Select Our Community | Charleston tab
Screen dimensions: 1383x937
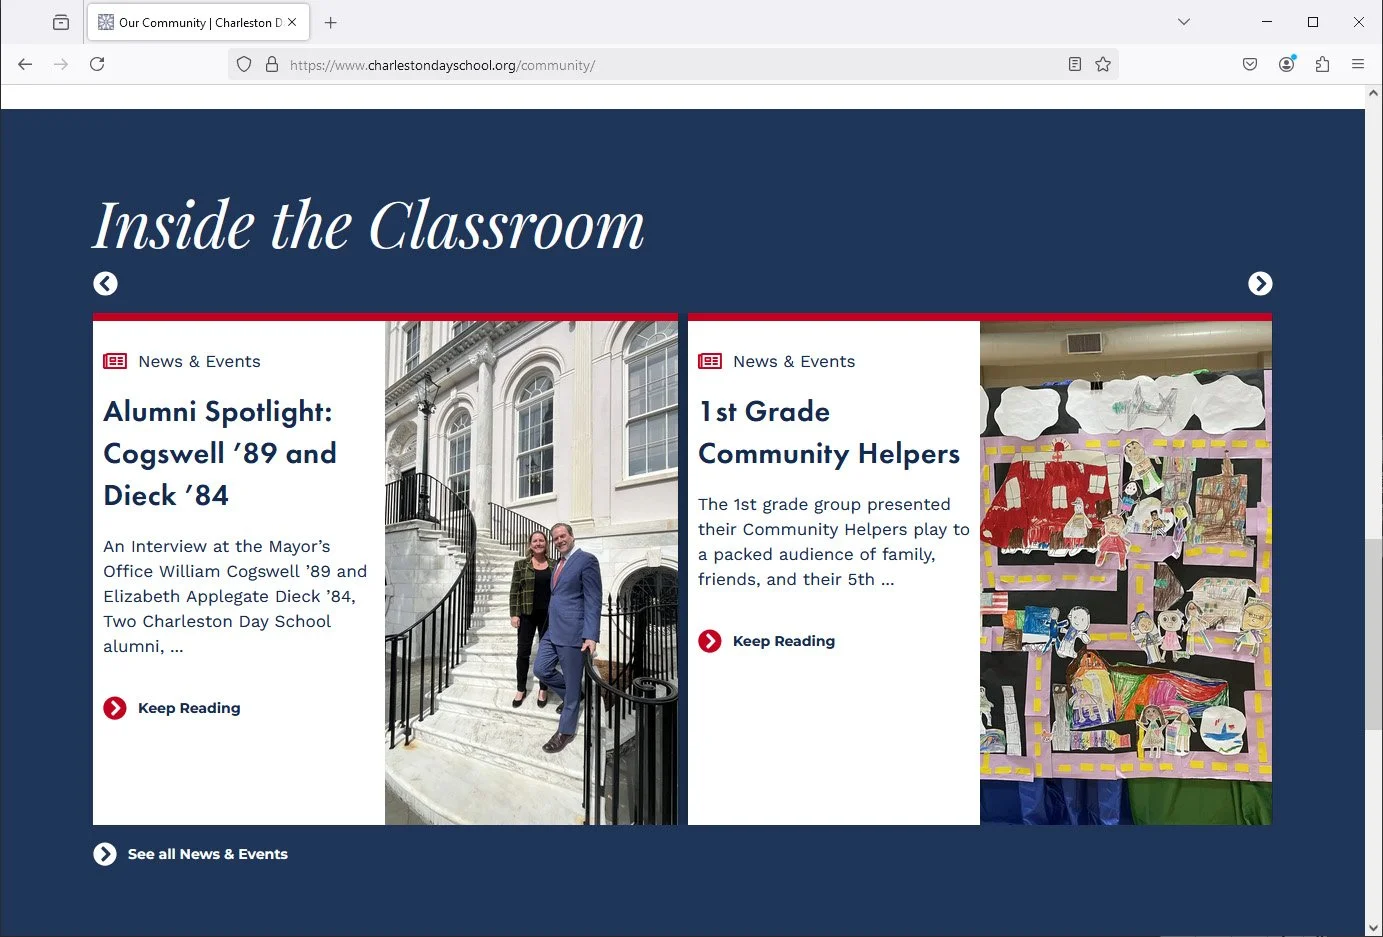pos(199,22)
